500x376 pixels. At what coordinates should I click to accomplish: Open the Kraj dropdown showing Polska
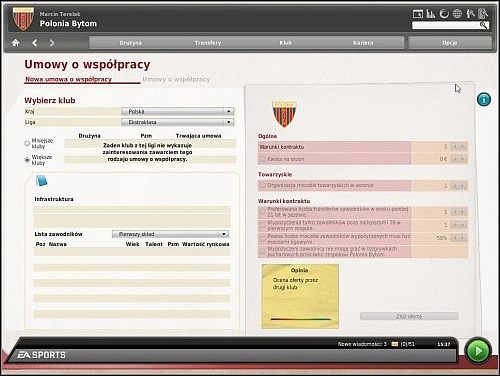click(177, 111)
